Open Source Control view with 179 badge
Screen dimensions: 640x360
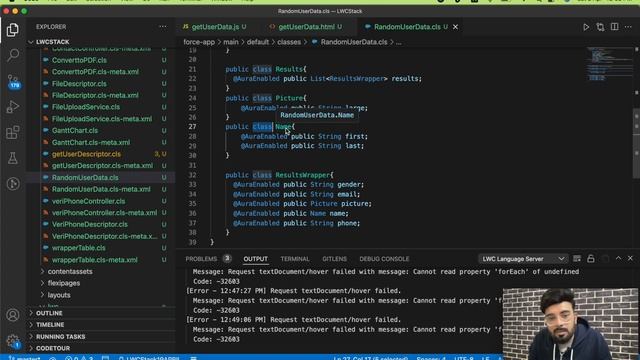tap(13, 81)
